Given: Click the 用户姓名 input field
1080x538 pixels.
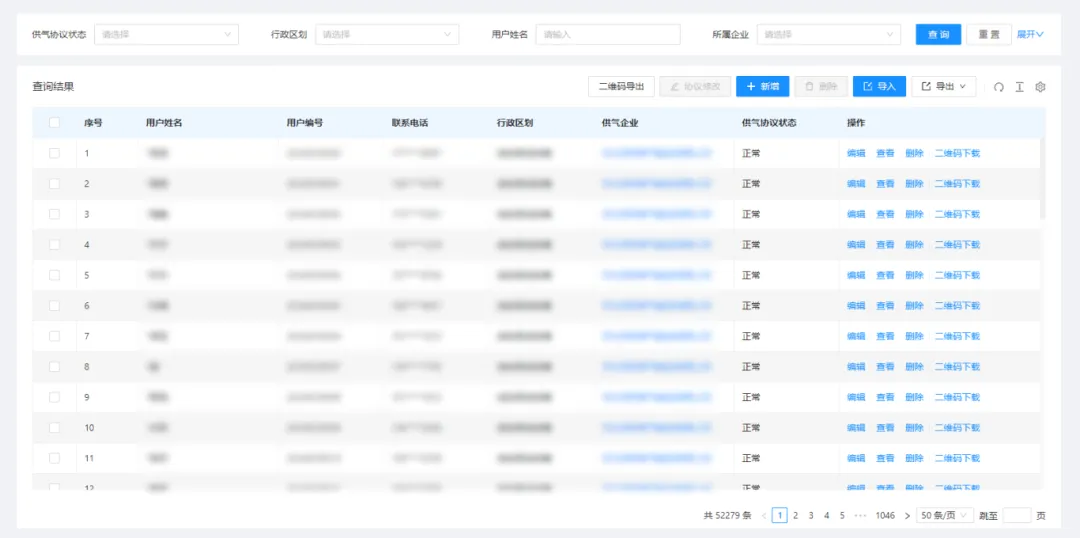Looking at the screenshot, I should [607, 34].
